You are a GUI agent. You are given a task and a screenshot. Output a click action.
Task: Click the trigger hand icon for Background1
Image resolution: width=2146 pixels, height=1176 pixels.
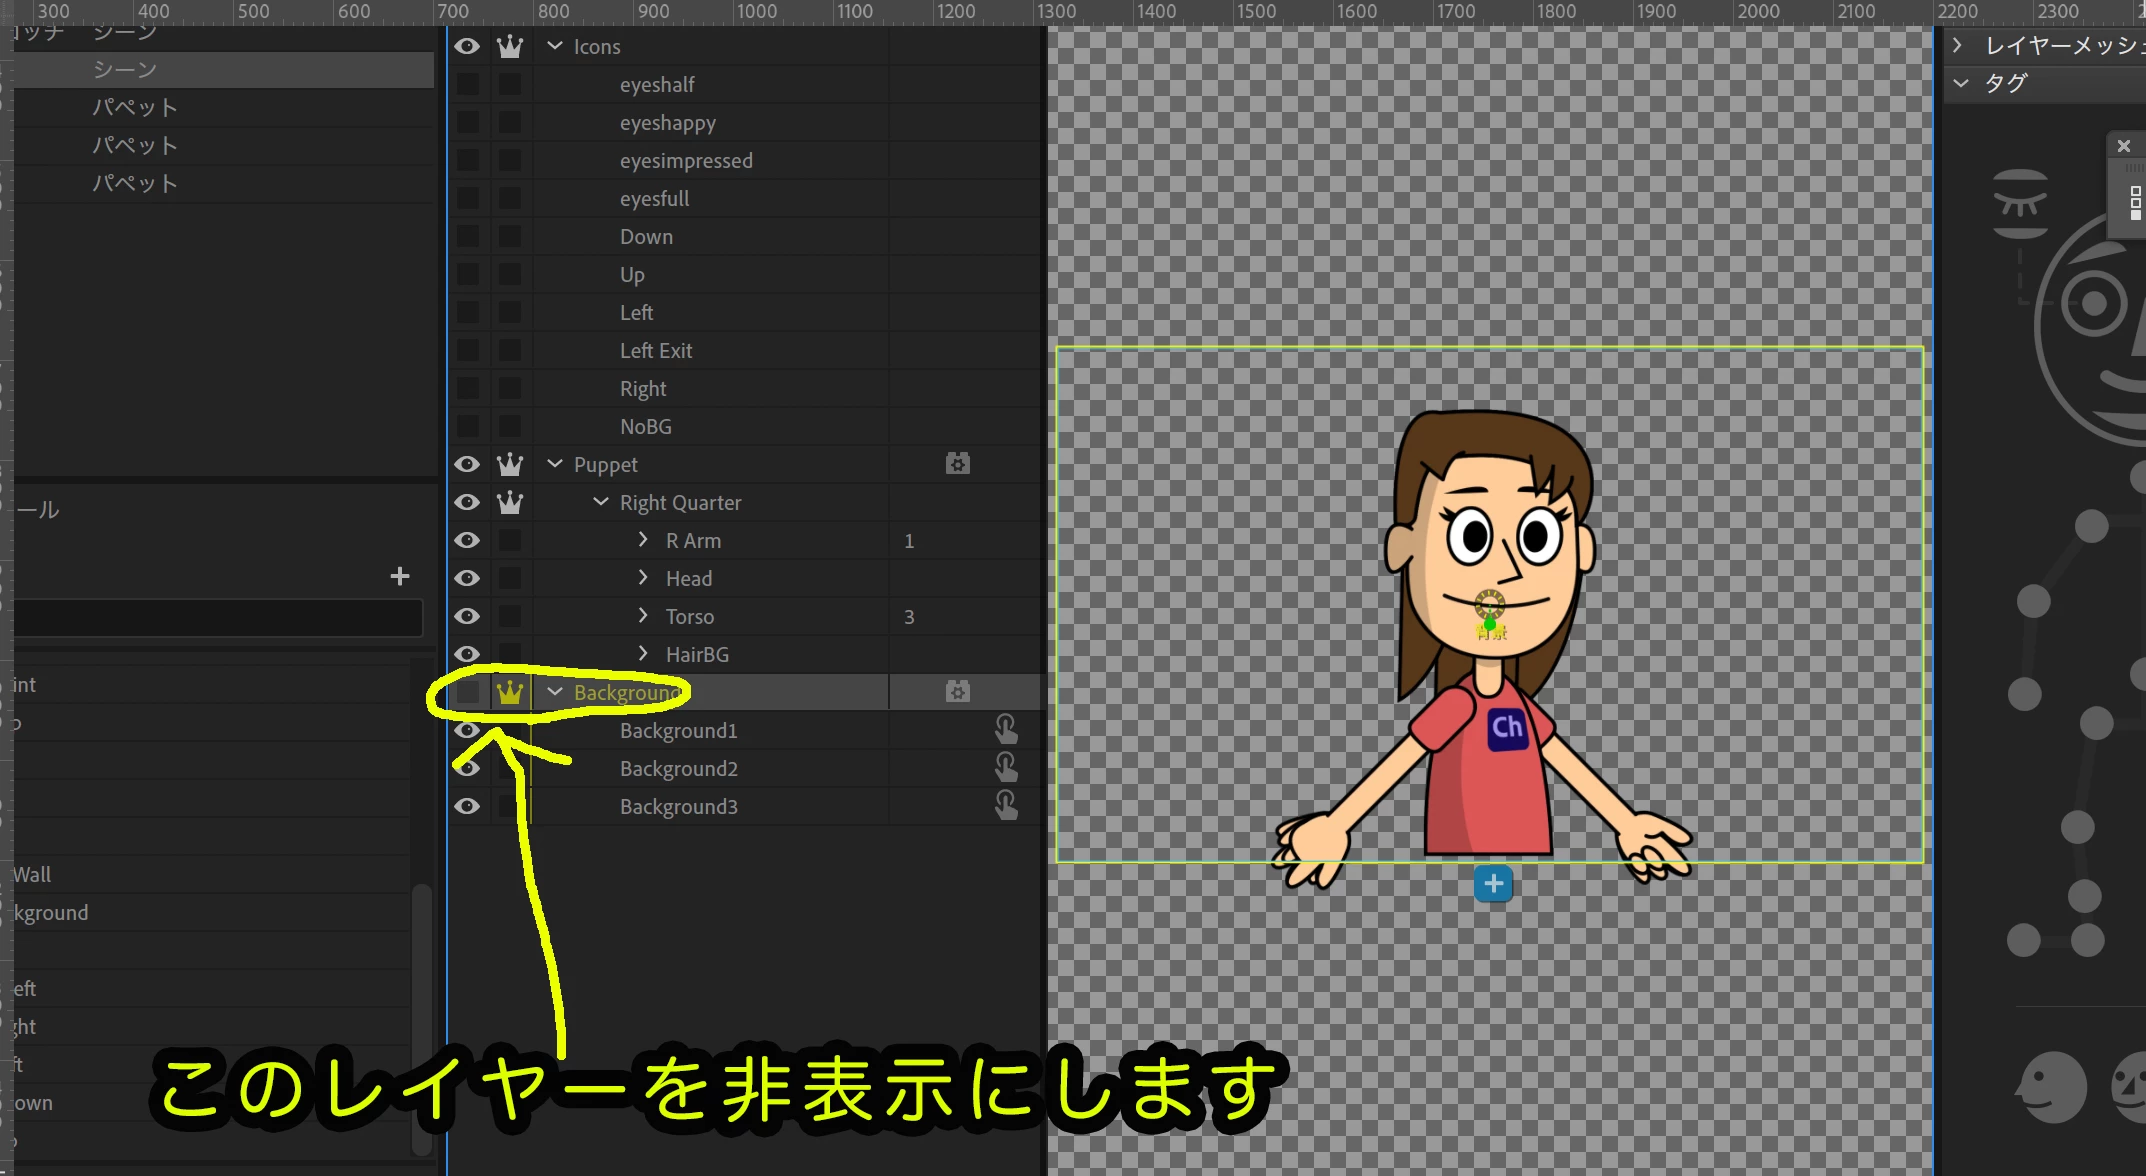(x=1006, y=730)
